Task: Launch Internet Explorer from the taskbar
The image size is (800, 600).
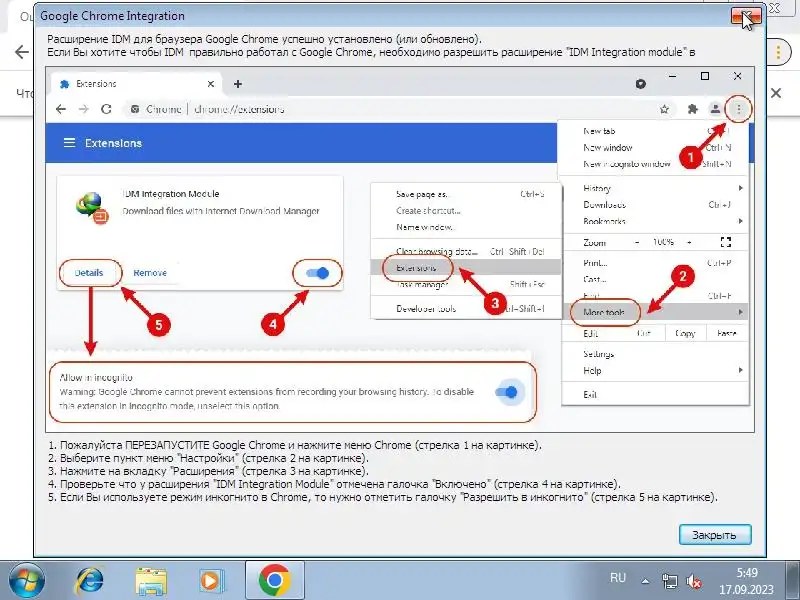Action: coord(89,581)
